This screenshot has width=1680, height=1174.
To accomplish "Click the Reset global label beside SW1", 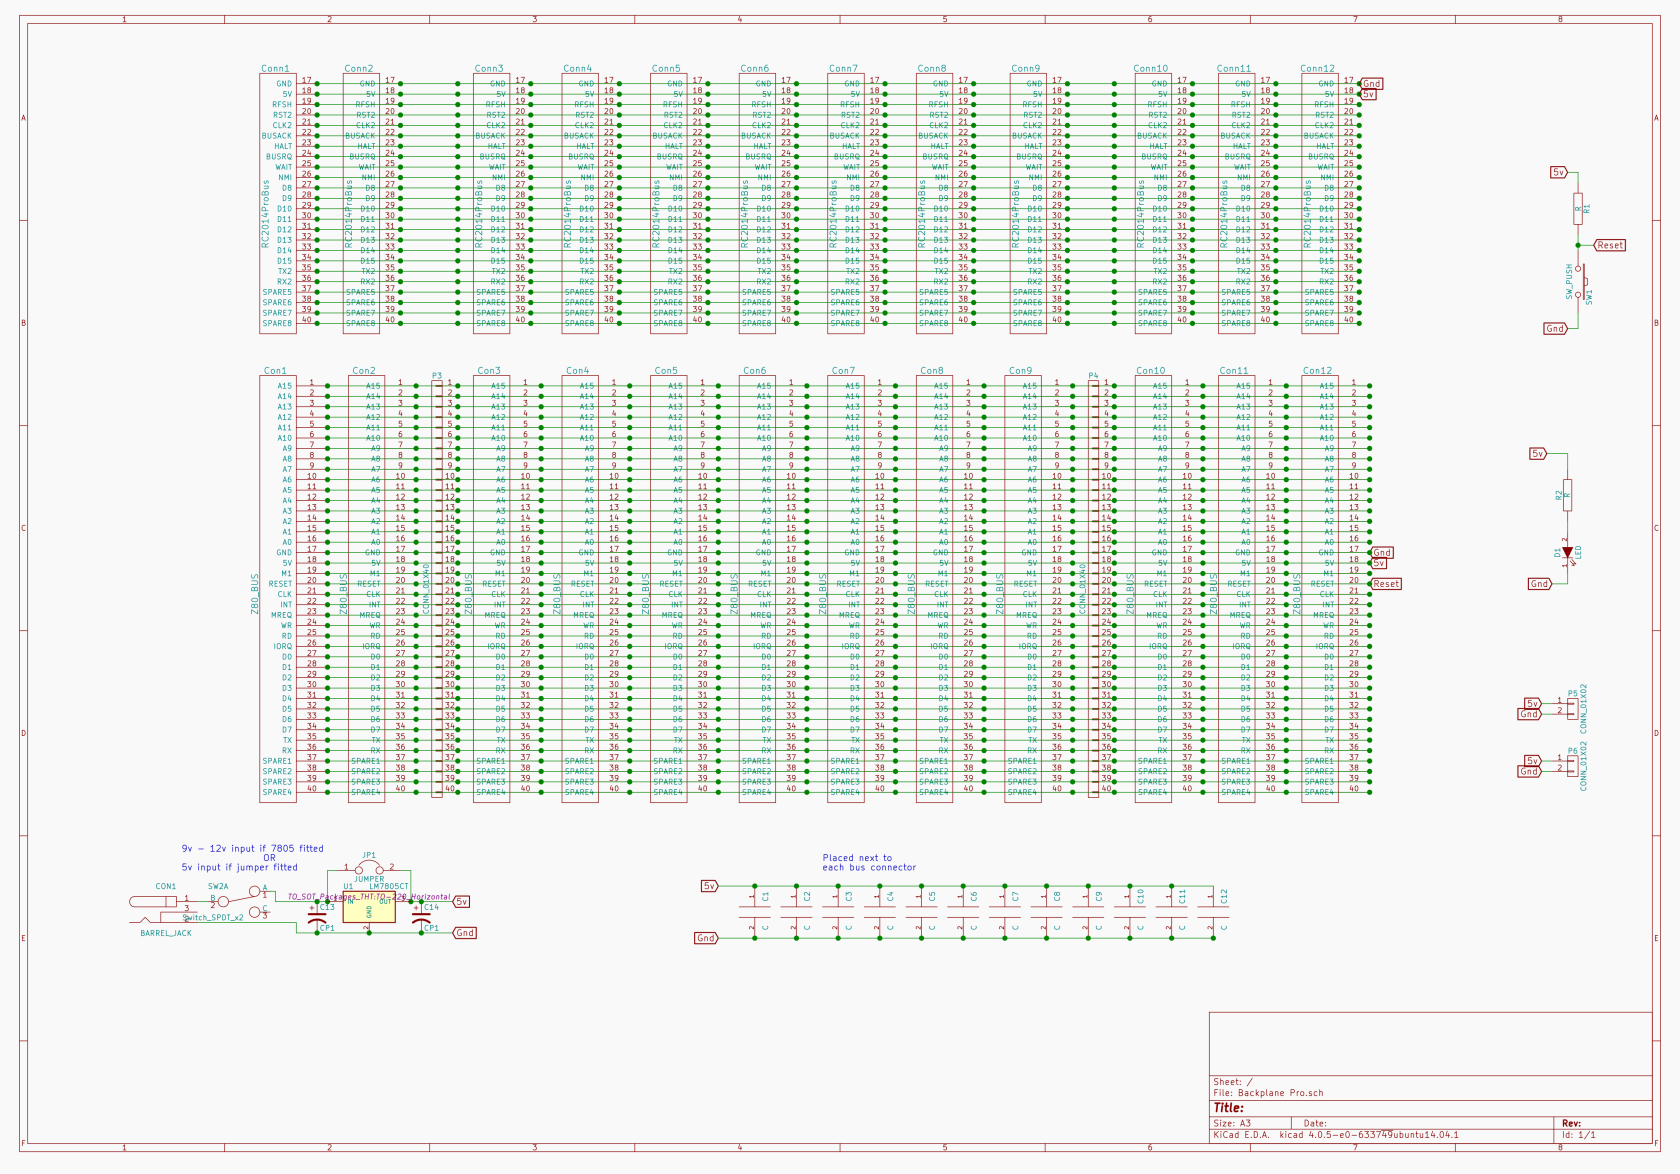I will (1611, 244).
